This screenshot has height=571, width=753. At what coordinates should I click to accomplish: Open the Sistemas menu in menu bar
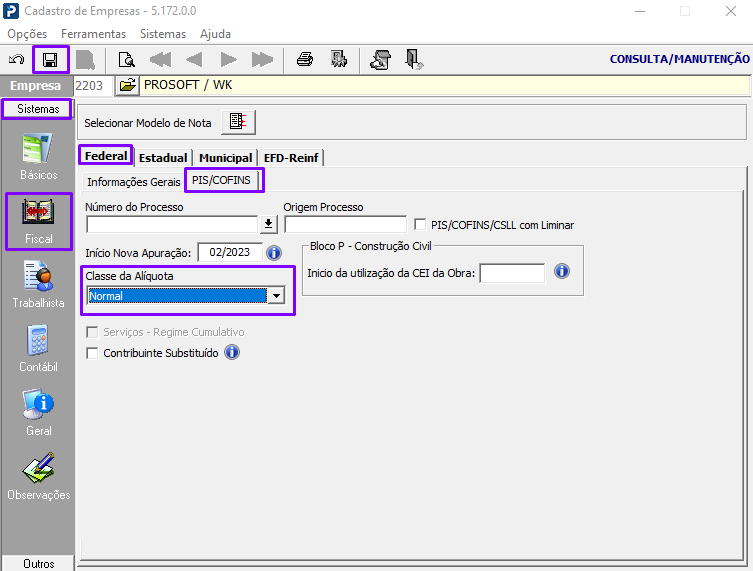[x=163, y=34]
